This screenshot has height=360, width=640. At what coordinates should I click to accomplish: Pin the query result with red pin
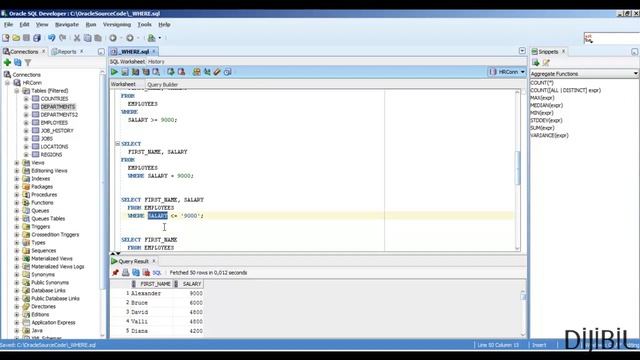click(116, 273)
